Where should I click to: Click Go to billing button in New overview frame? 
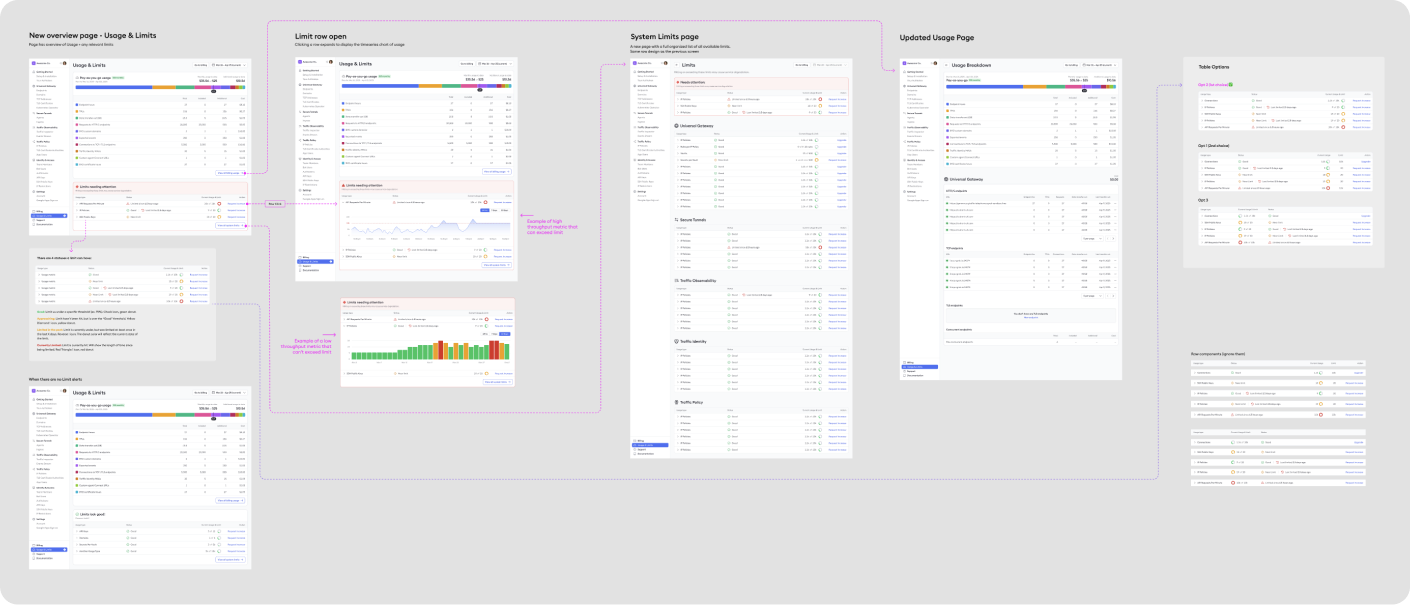(201, 64)
